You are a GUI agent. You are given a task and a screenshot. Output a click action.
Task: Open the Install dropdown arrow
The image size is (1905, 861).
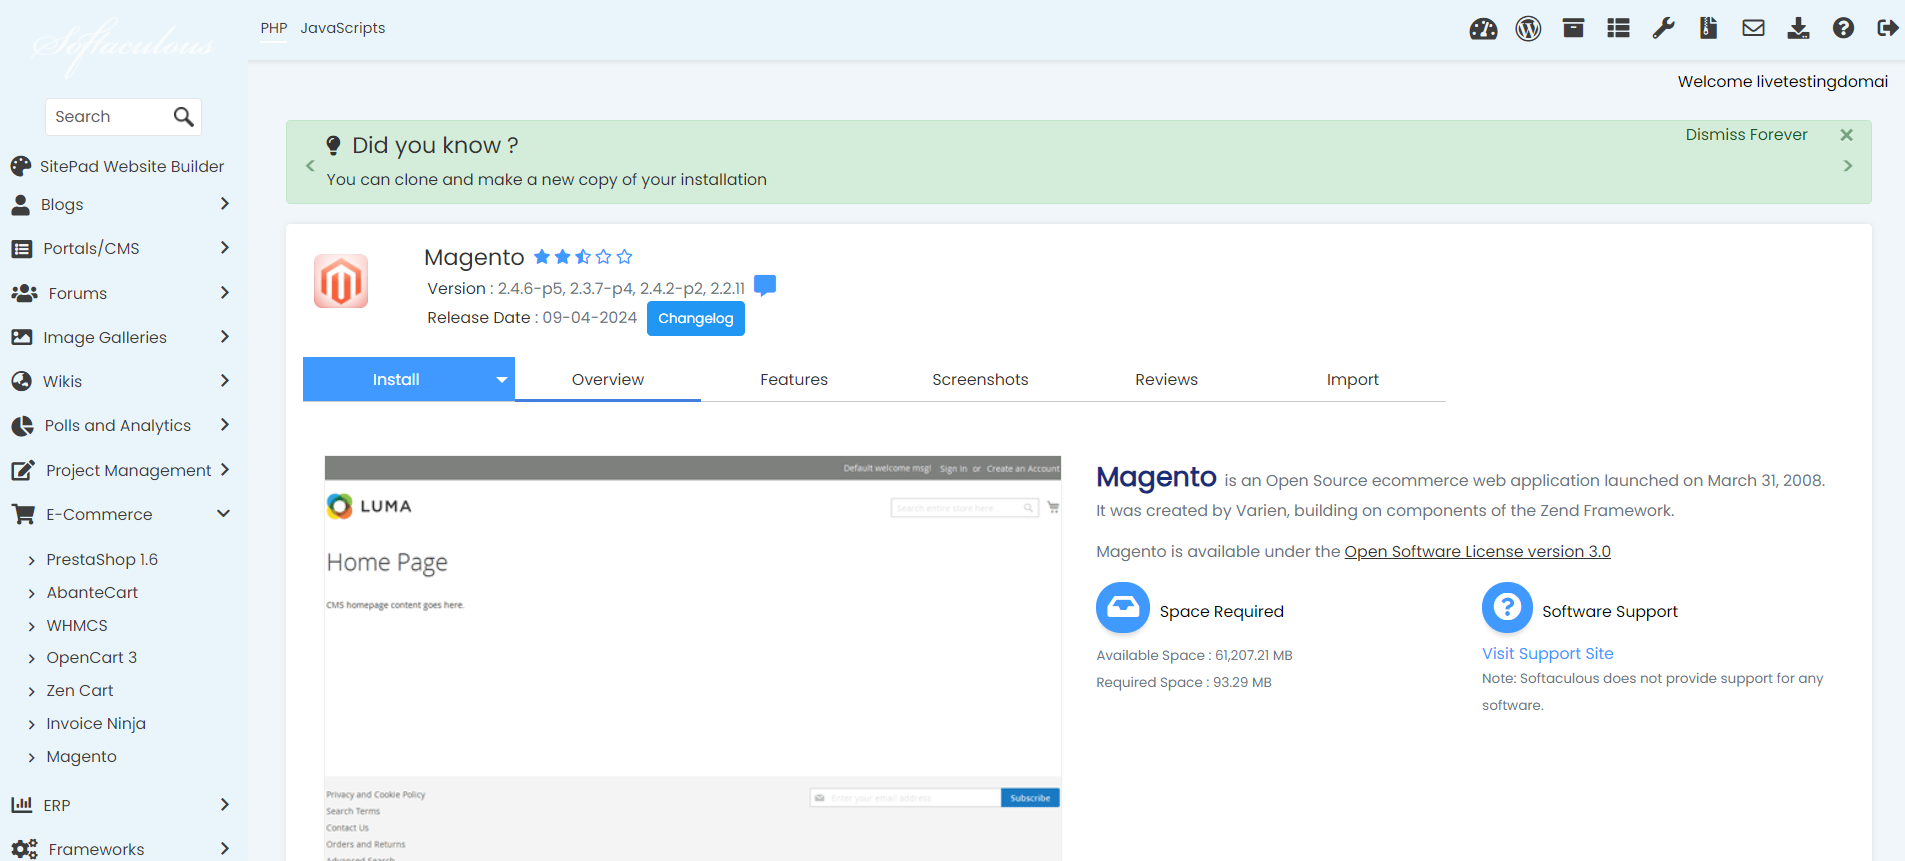point(502,380)
